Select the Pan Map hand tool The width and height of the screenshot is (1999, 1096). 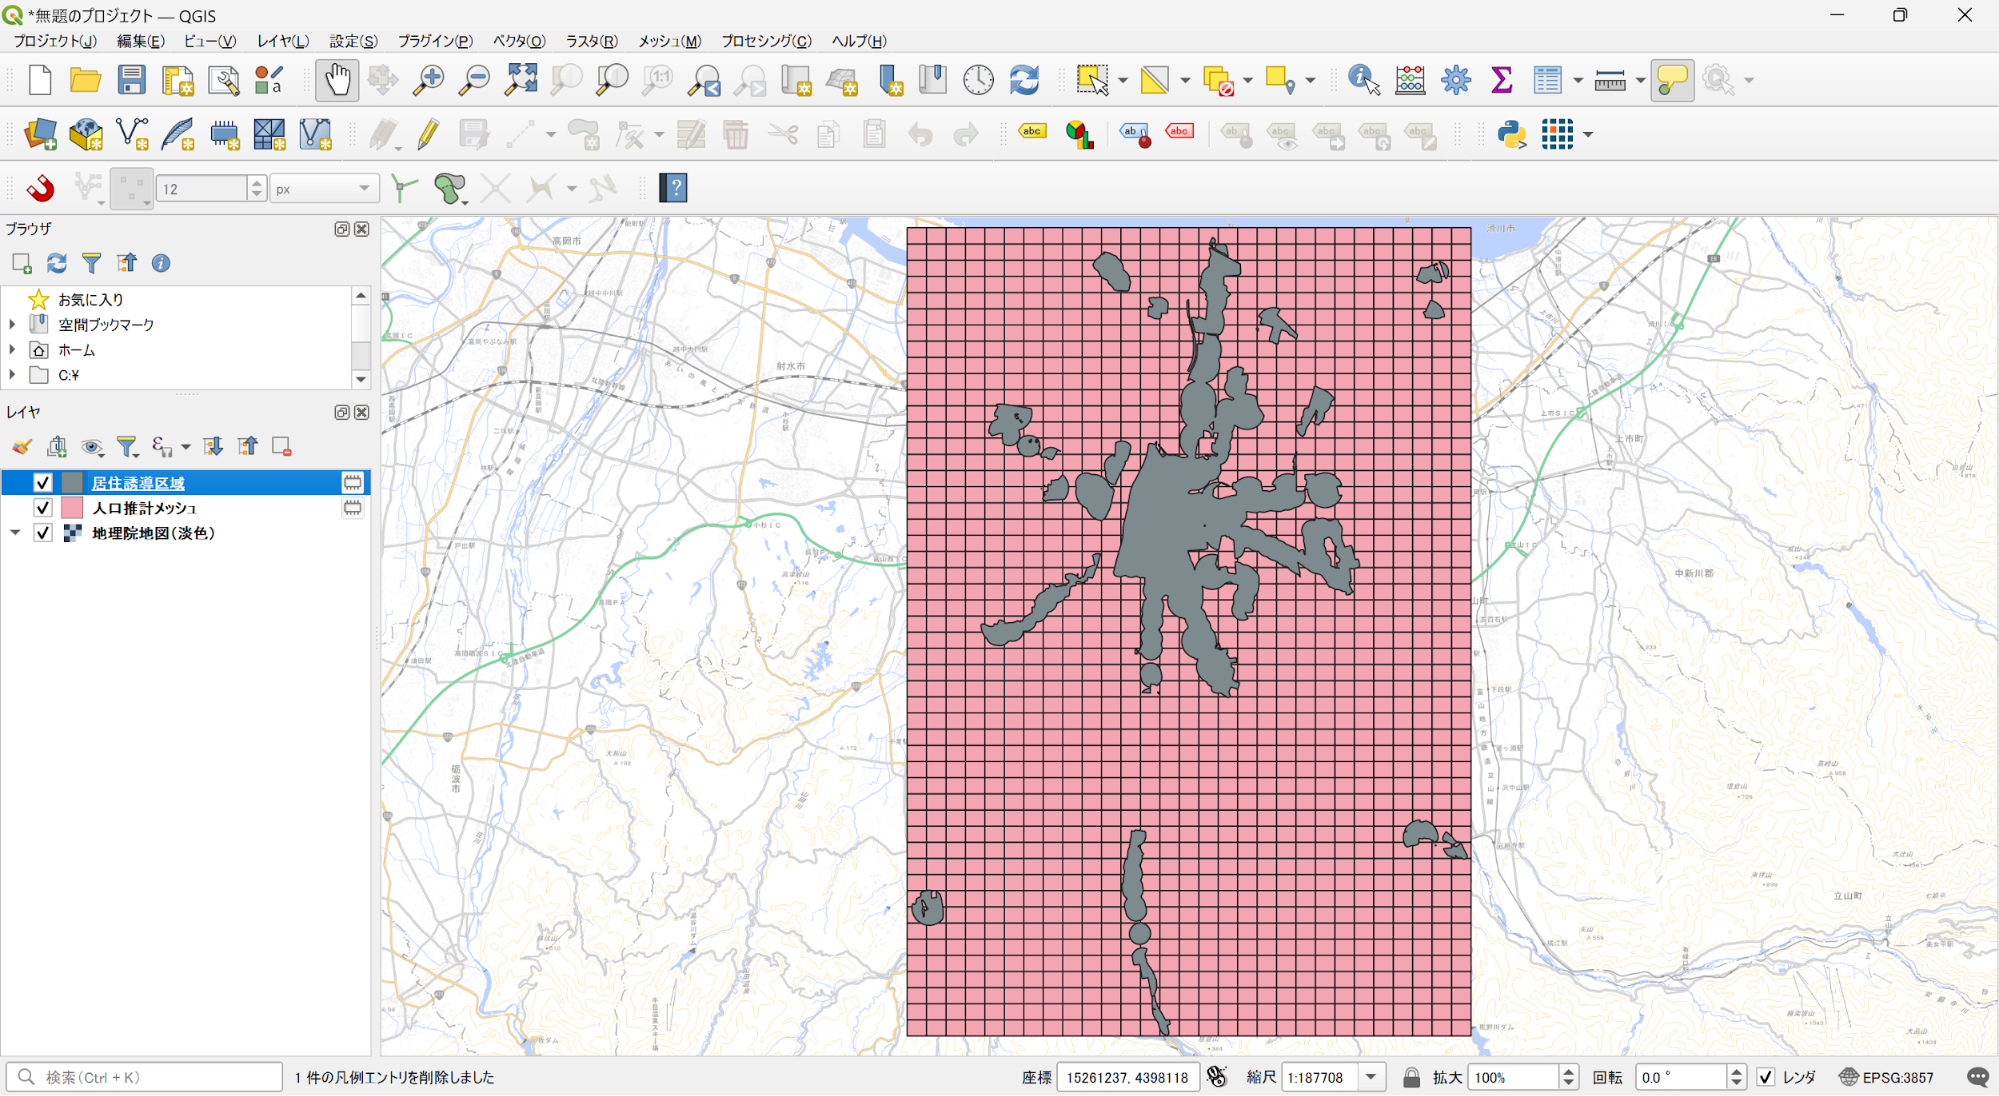(x=337, y=80)
